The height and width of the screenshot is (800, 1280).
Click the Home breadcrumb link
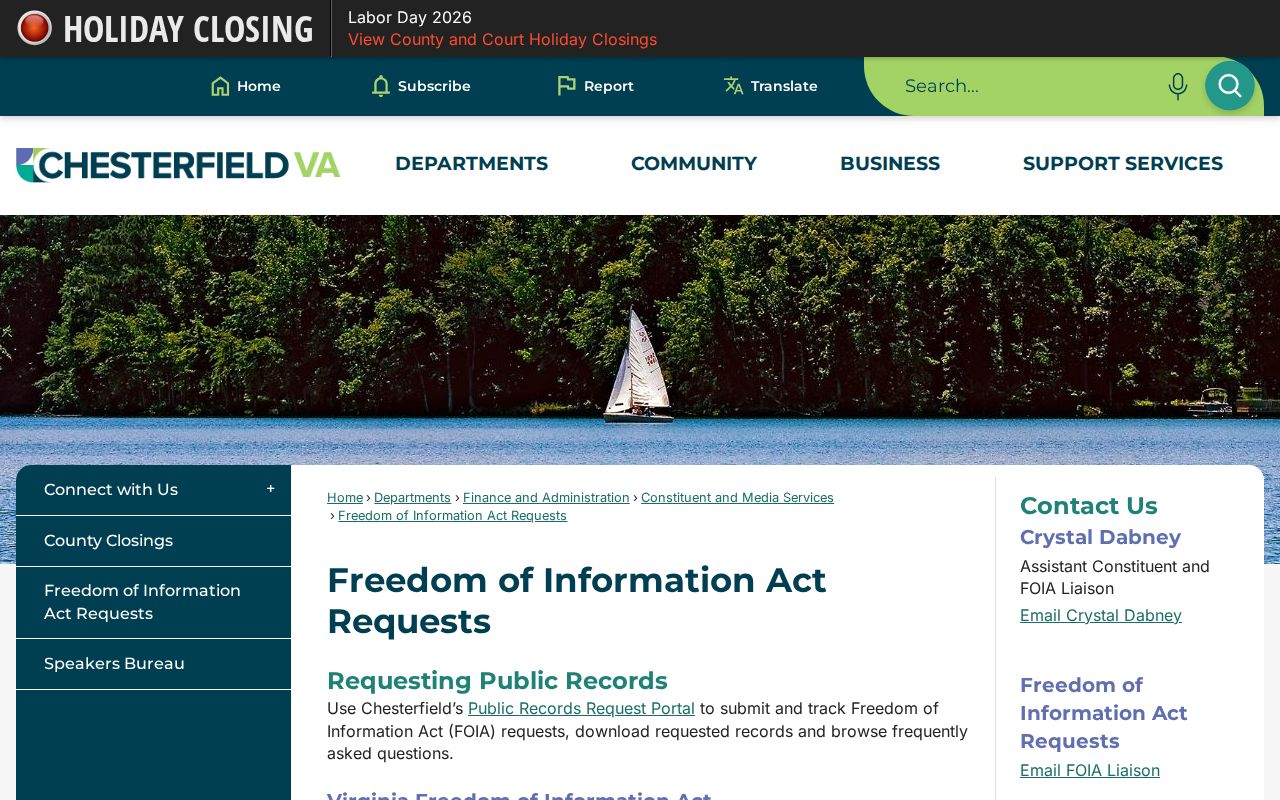pyautogui.click(x=345, y=497)
